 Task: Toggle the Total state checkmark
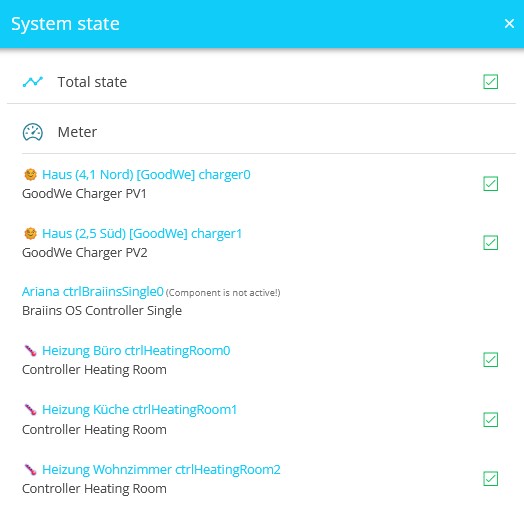(491, 82)
